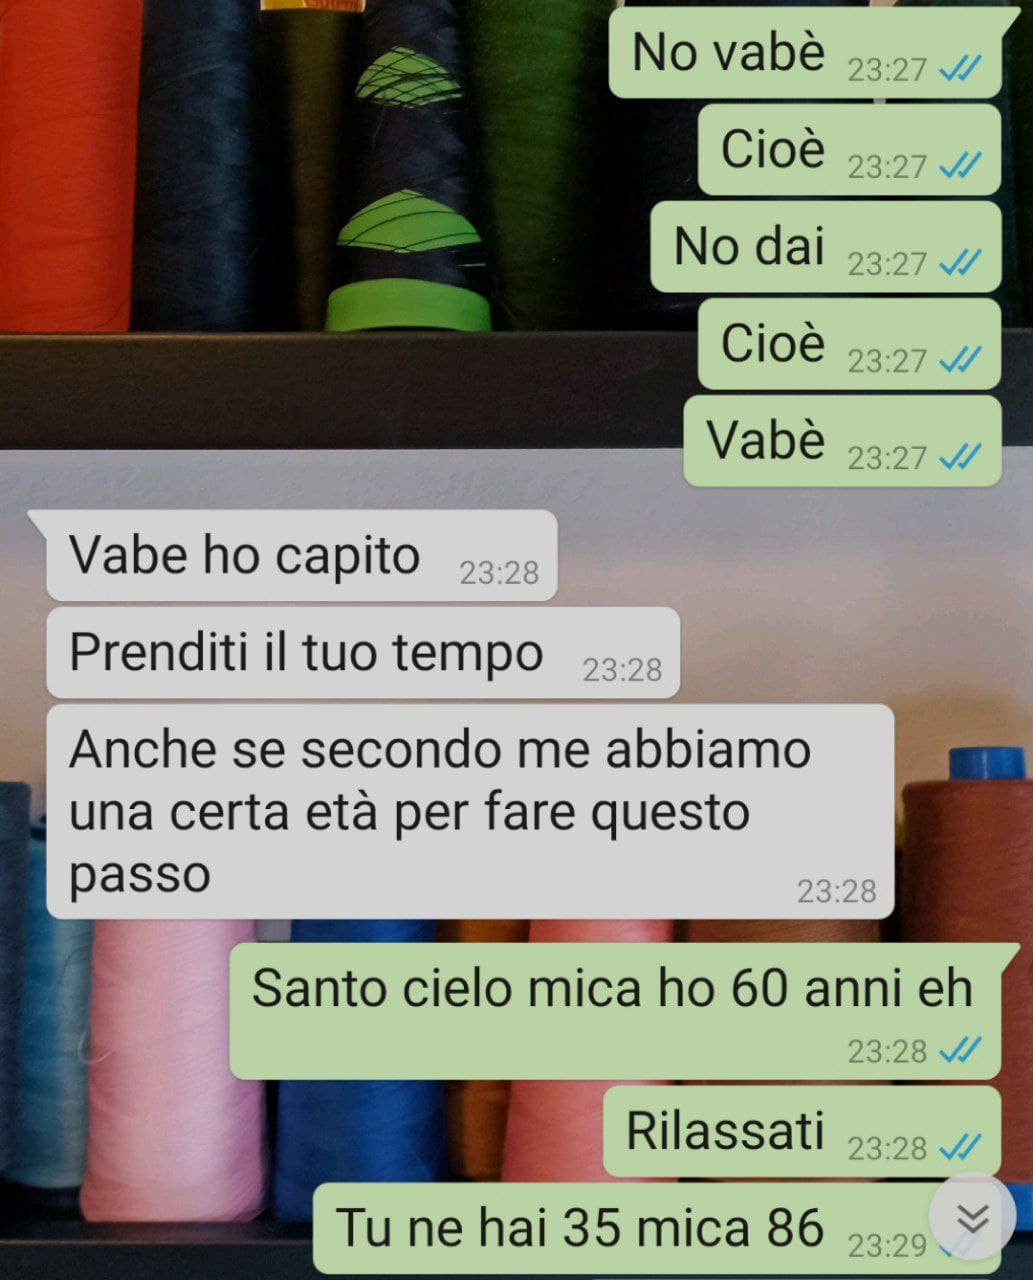Click the 23:28 timestamp on 'Vabe ho capito'

tap(499, 572)
